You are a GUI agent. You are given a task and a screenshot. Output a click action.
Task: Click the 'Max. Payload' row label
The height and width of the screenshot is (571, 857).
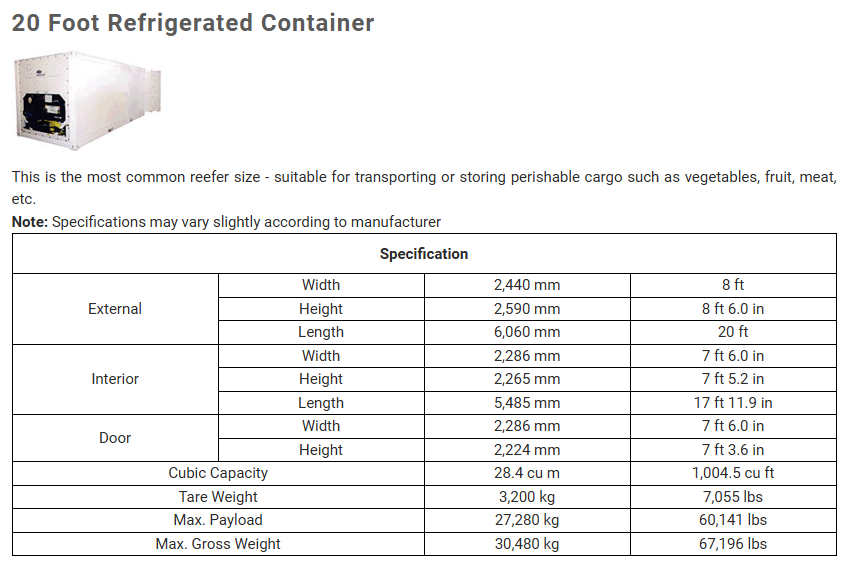(218, 520)
